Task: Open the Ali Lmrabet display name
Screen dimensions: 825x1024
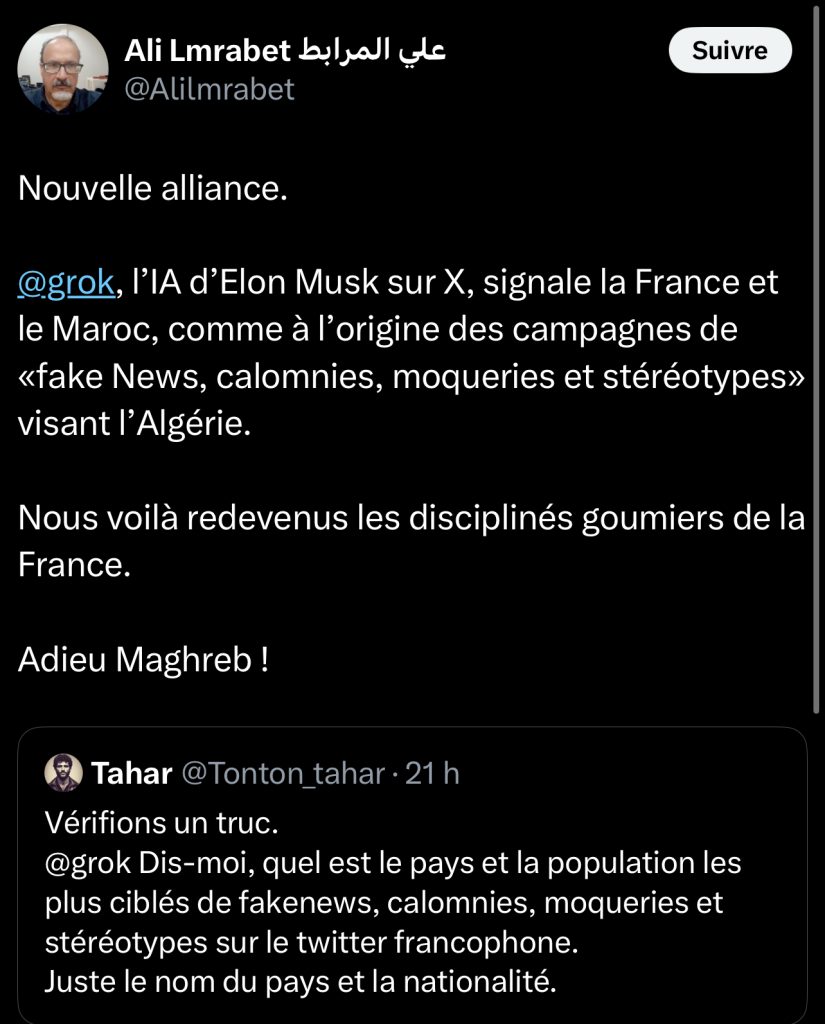Action: 207,51
